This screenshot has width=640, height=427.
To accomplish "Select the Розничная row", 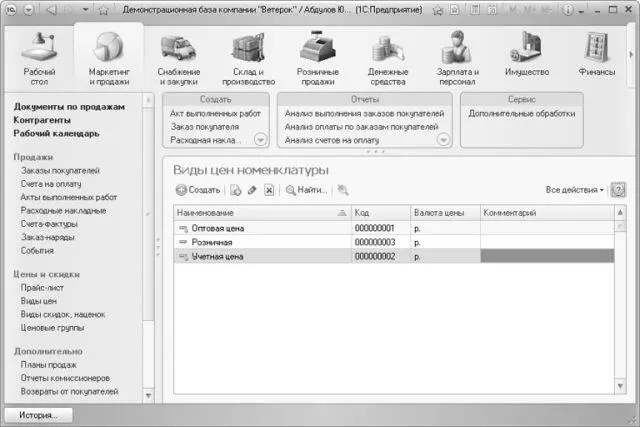I will 394,242.
